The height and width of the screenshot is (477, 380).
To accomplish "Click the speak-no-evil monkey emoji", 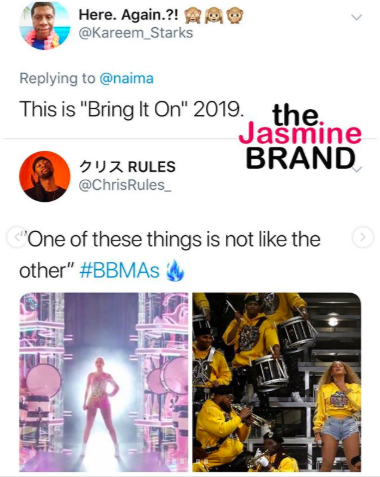I will (235, 15).
